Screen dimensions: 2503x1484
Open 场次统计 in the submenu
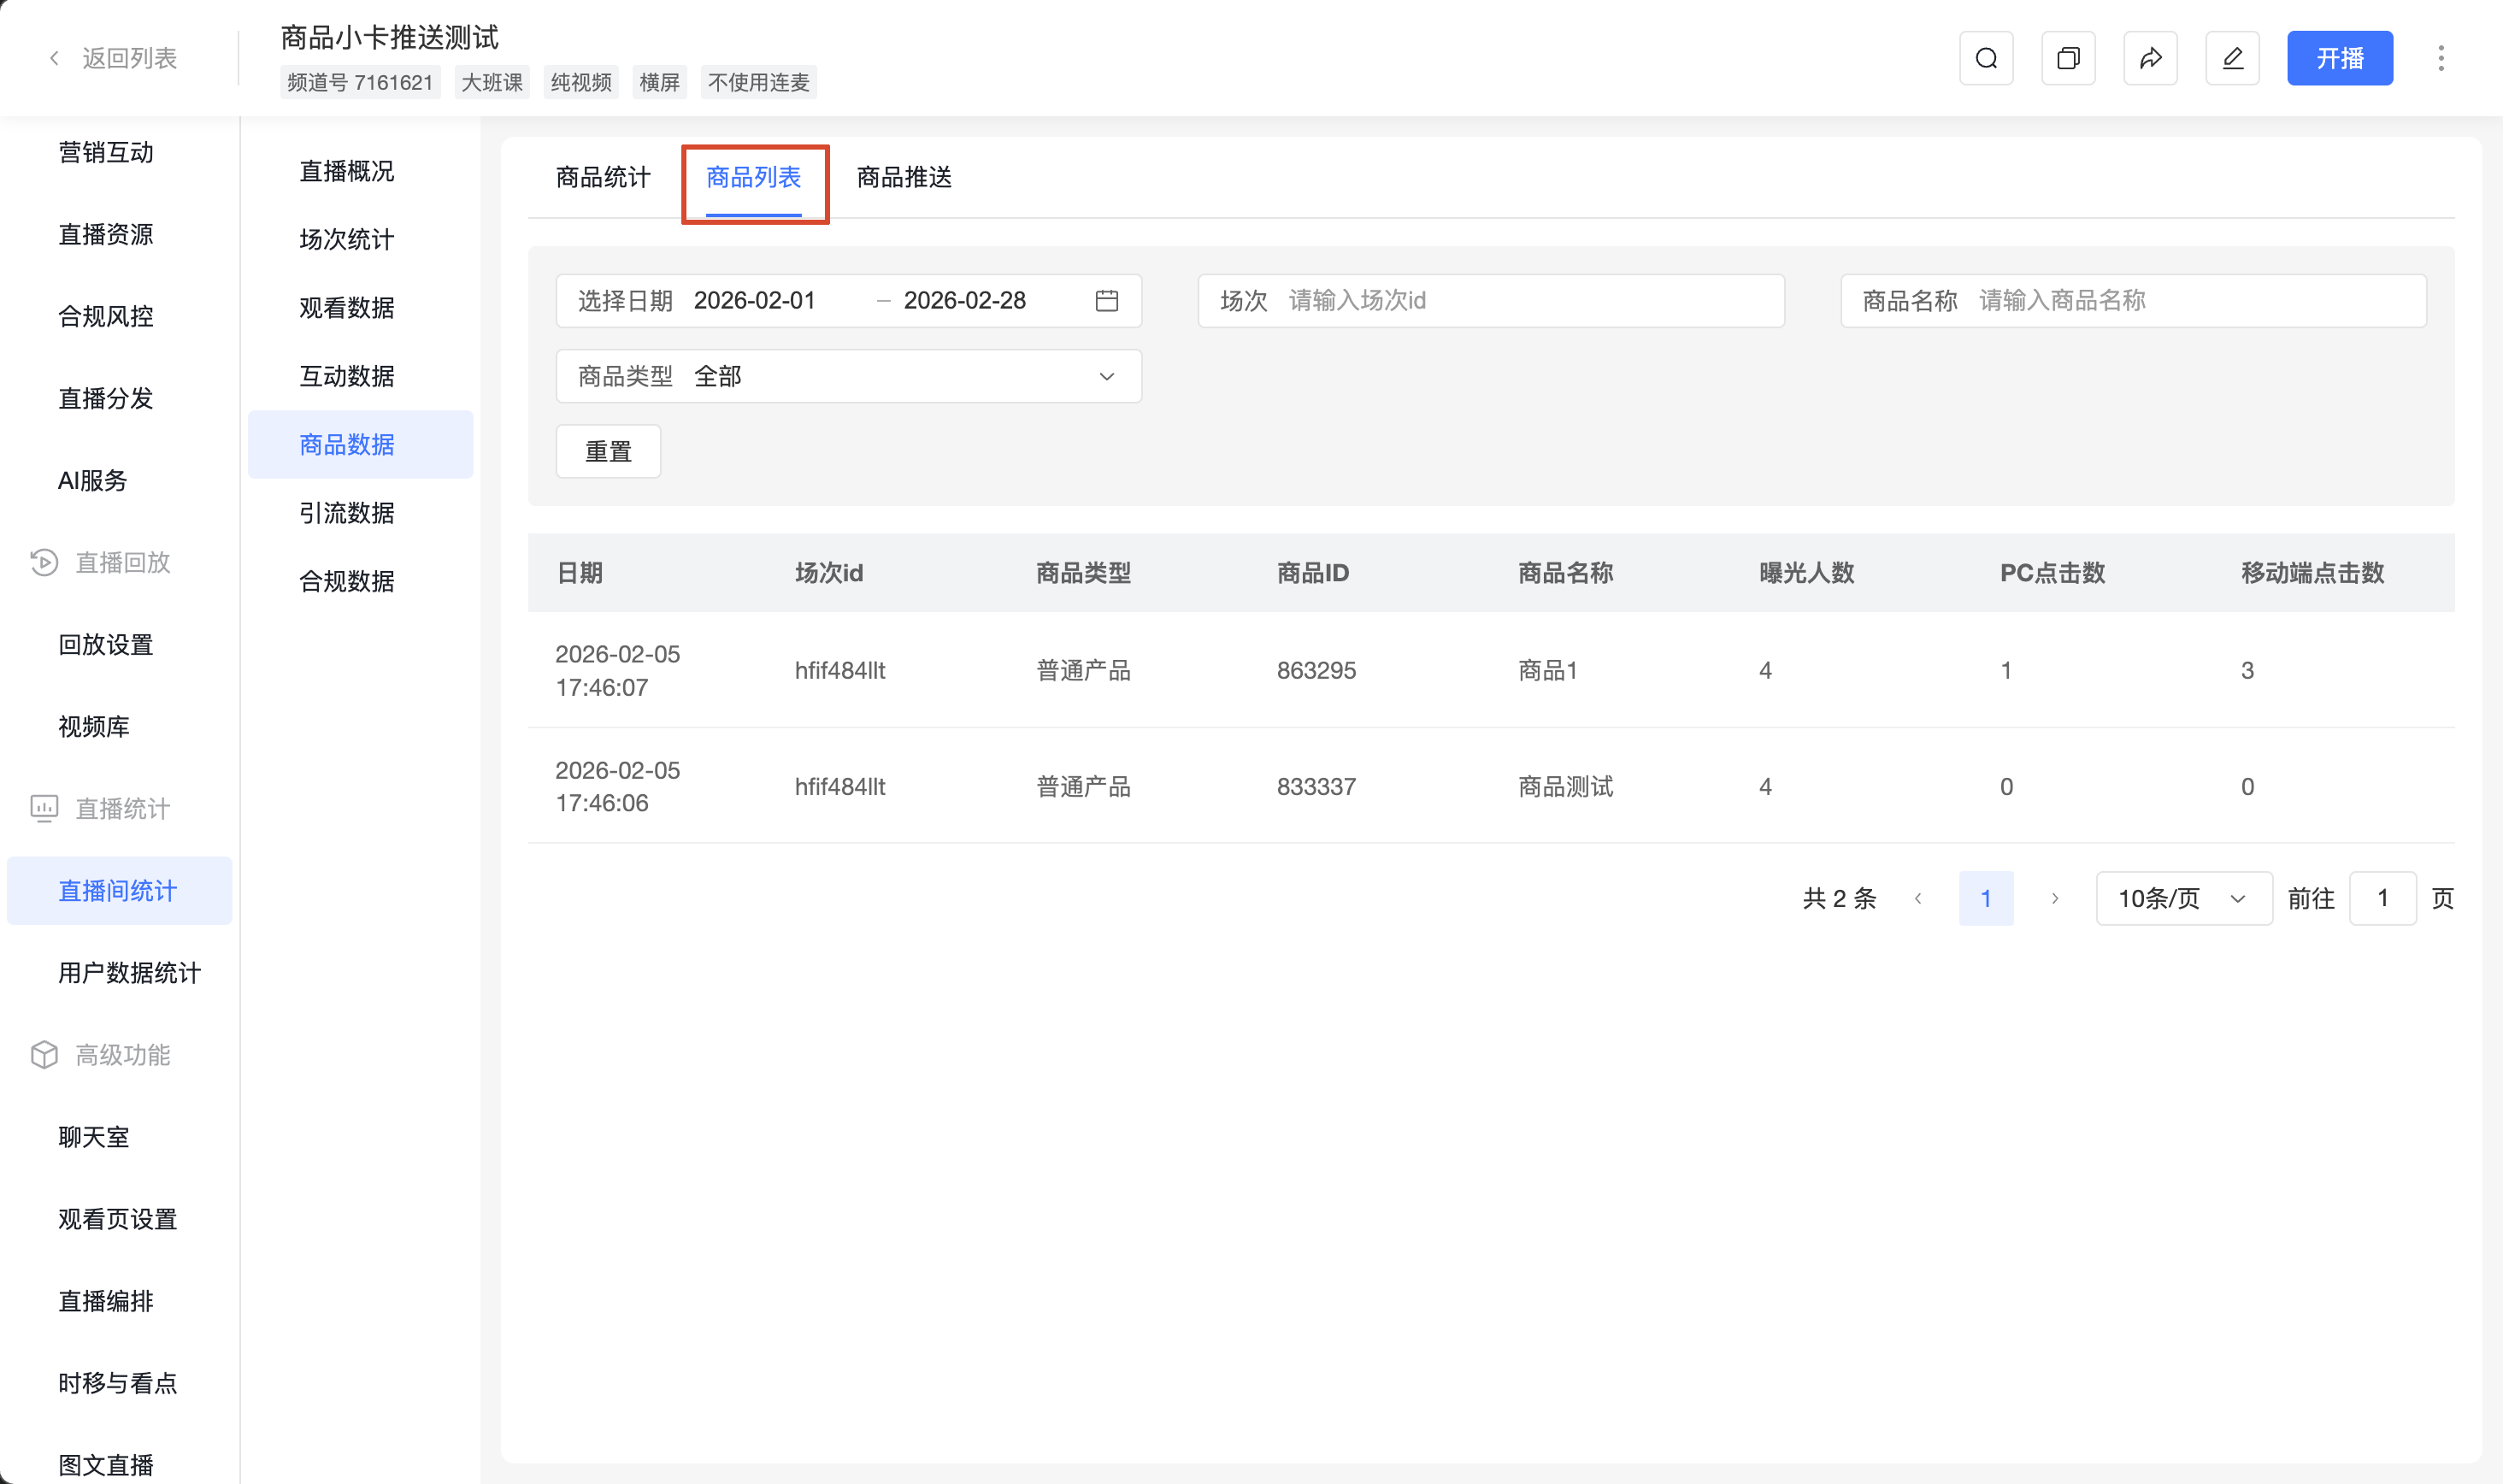tap(360, 239)
